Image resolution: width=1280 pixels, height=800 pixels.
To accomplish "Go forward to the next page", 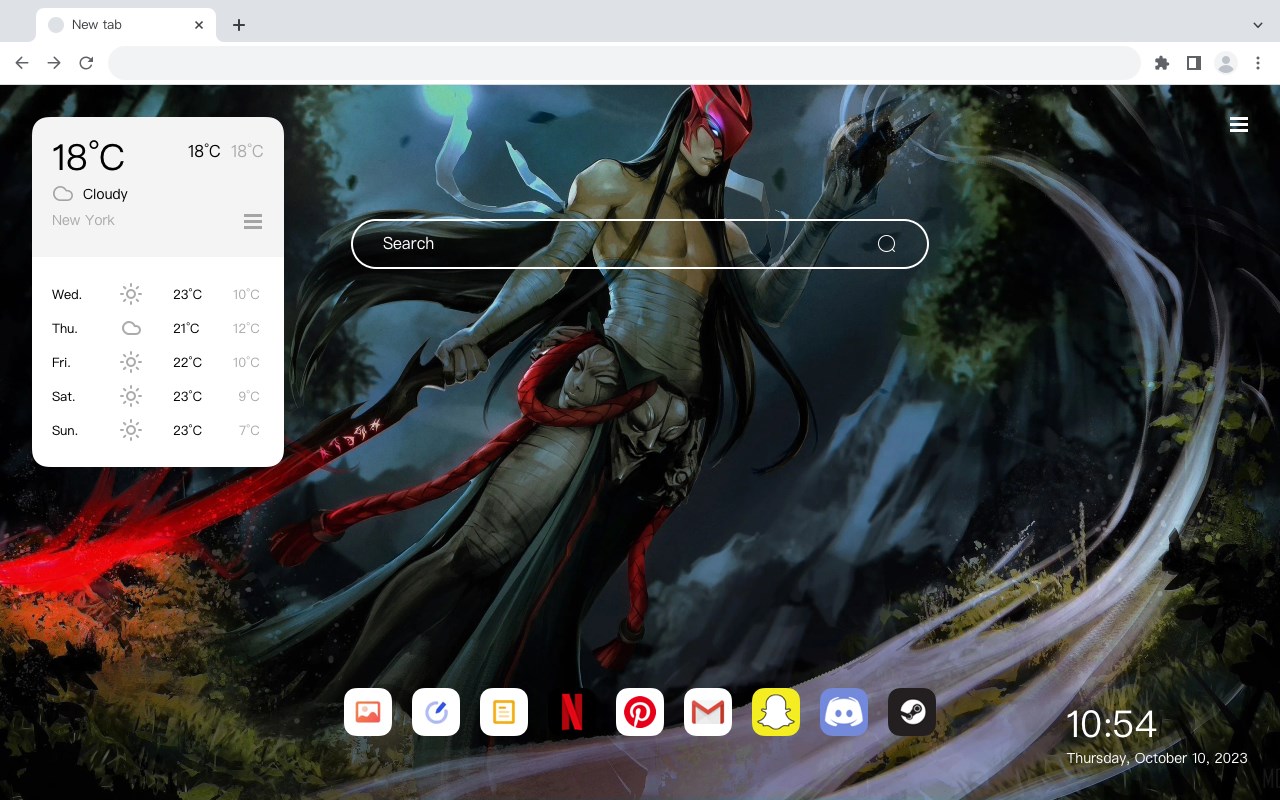I will pyautogui.click(x=54, y=63).
